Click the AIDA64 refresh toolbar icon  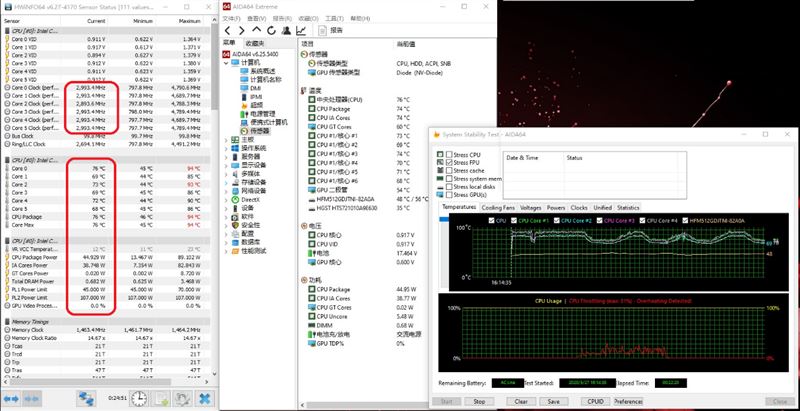(271, 31)
